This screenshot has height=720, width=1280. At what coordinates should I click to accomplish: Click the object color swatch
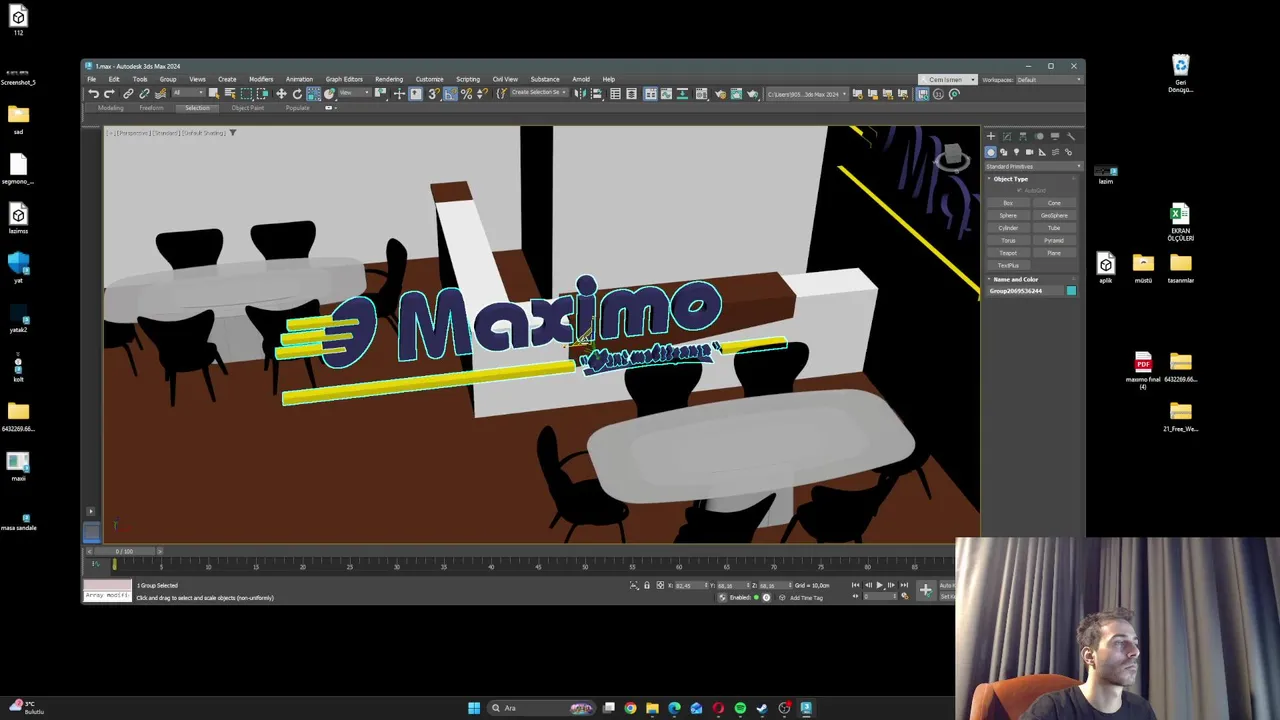pos(1071,291)
